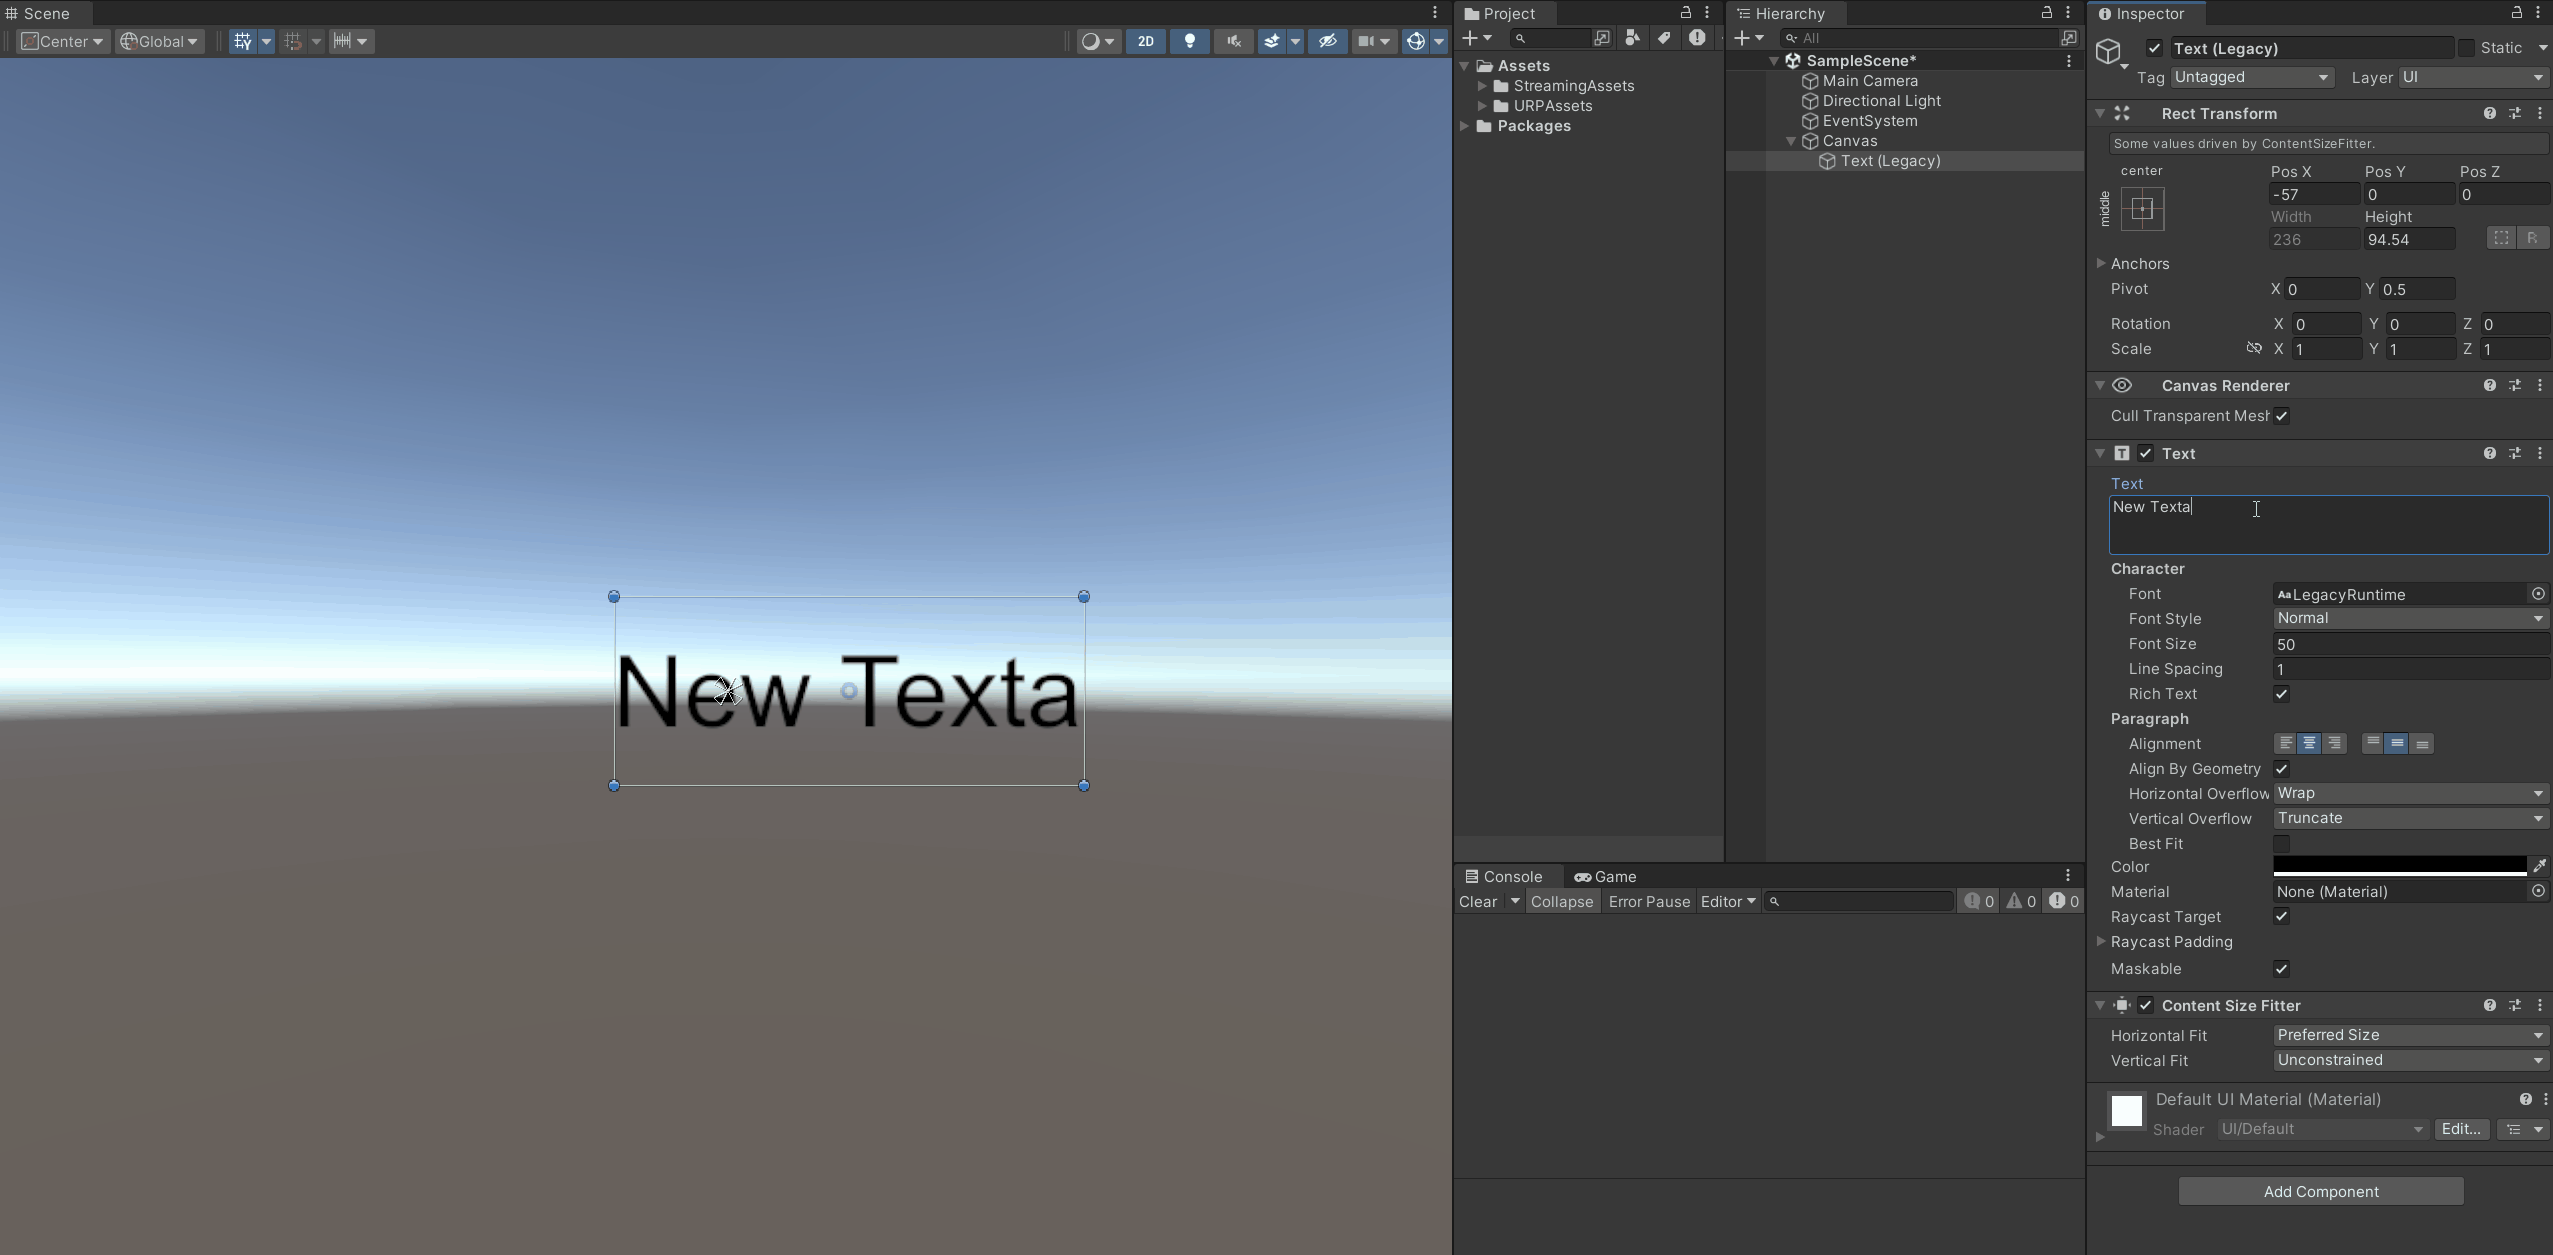Open Global handle rotation dropdown
Screen dimensions: 2553x1255
pos(160,41)
